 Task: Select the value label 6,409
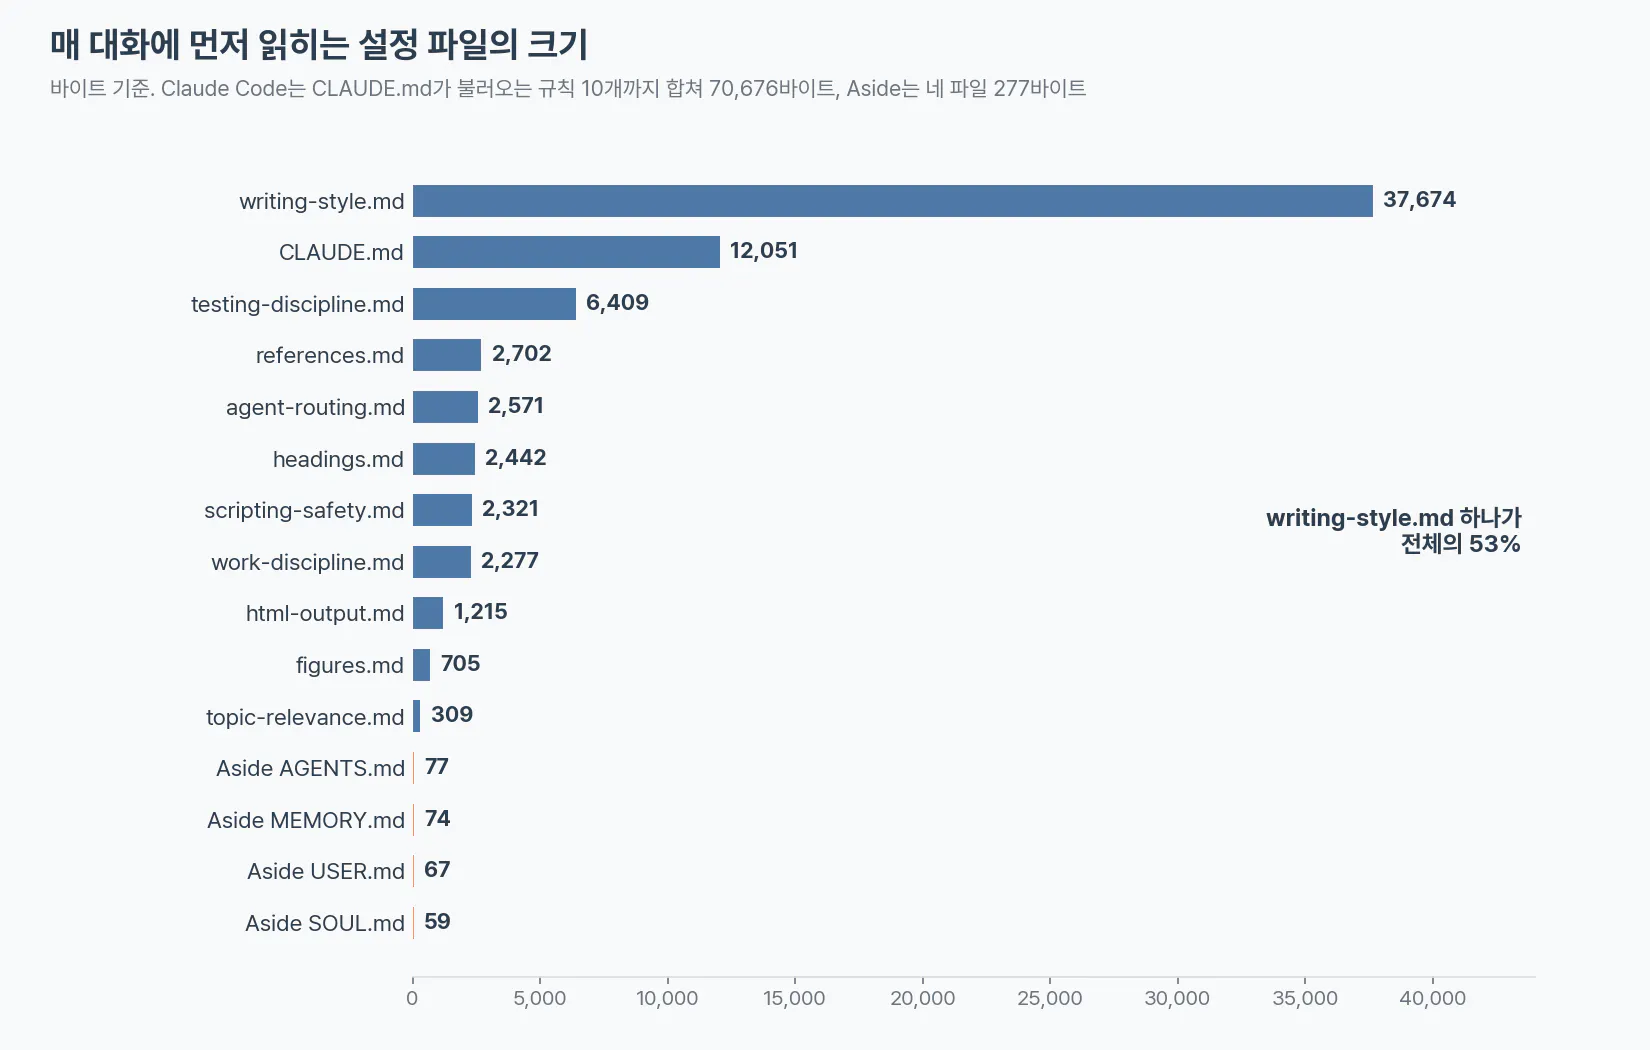pos(617,302)
